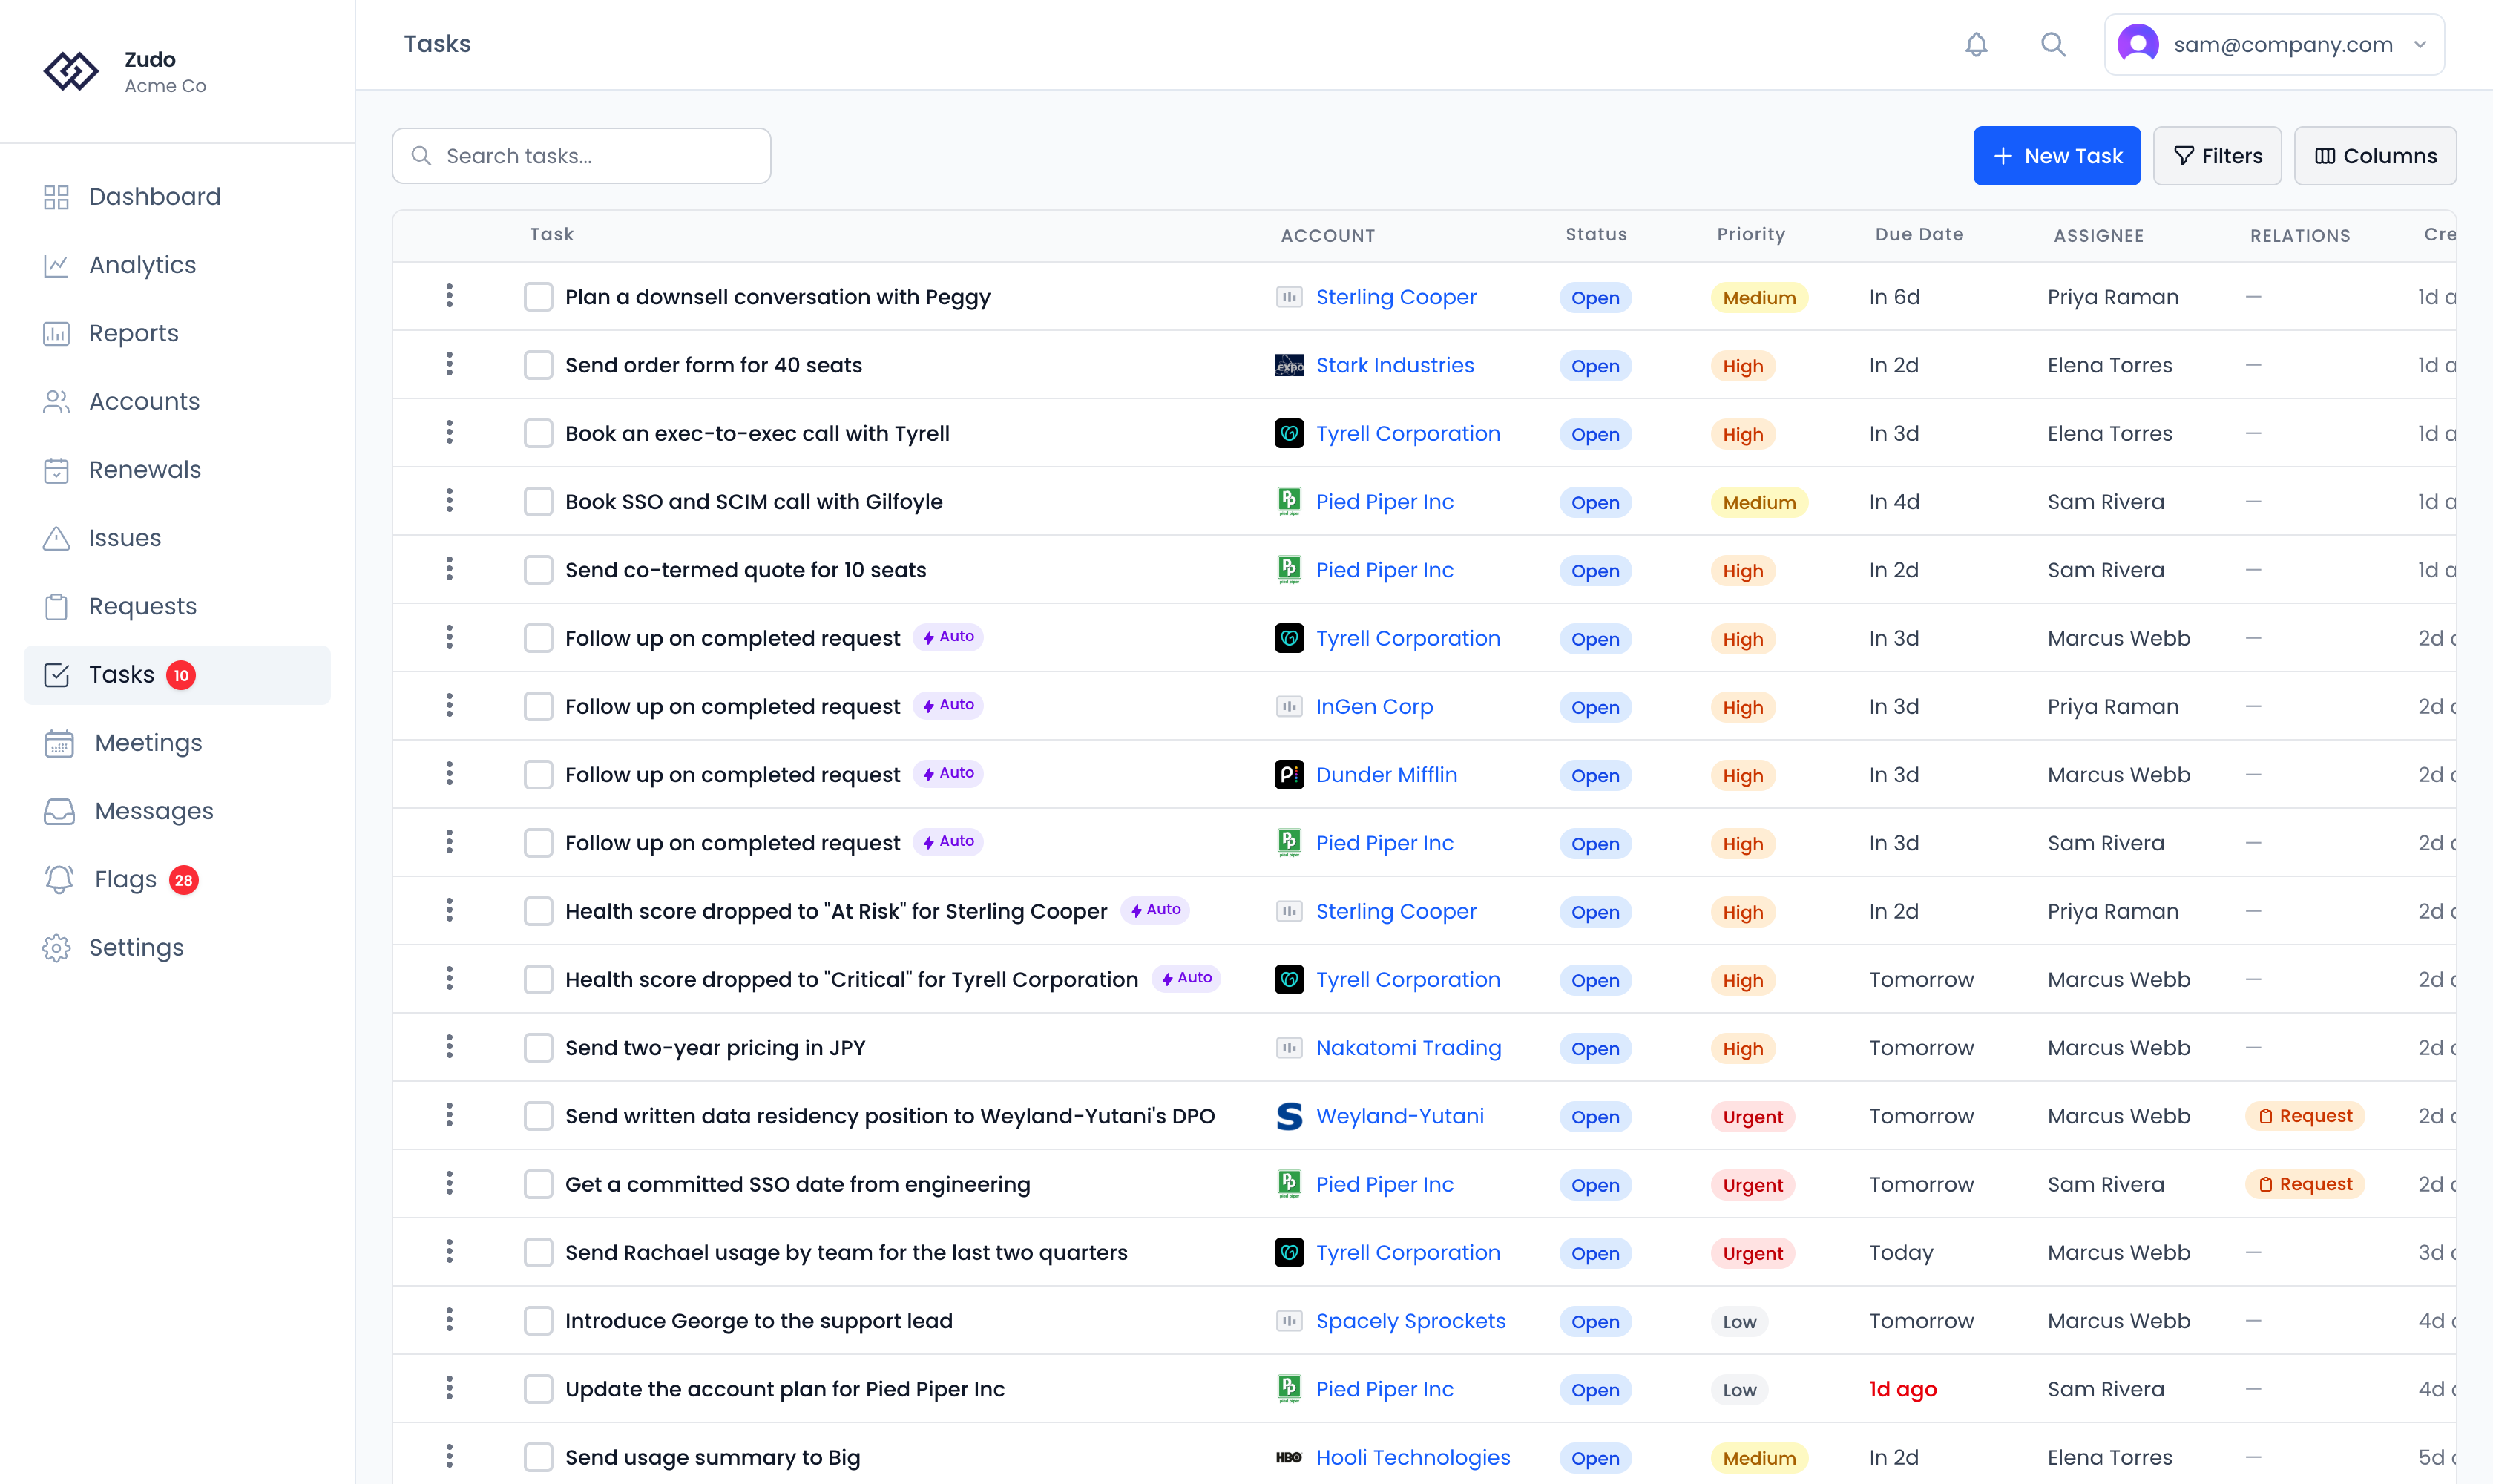Click the Analytics chart icon

click(x=56, y=265)
